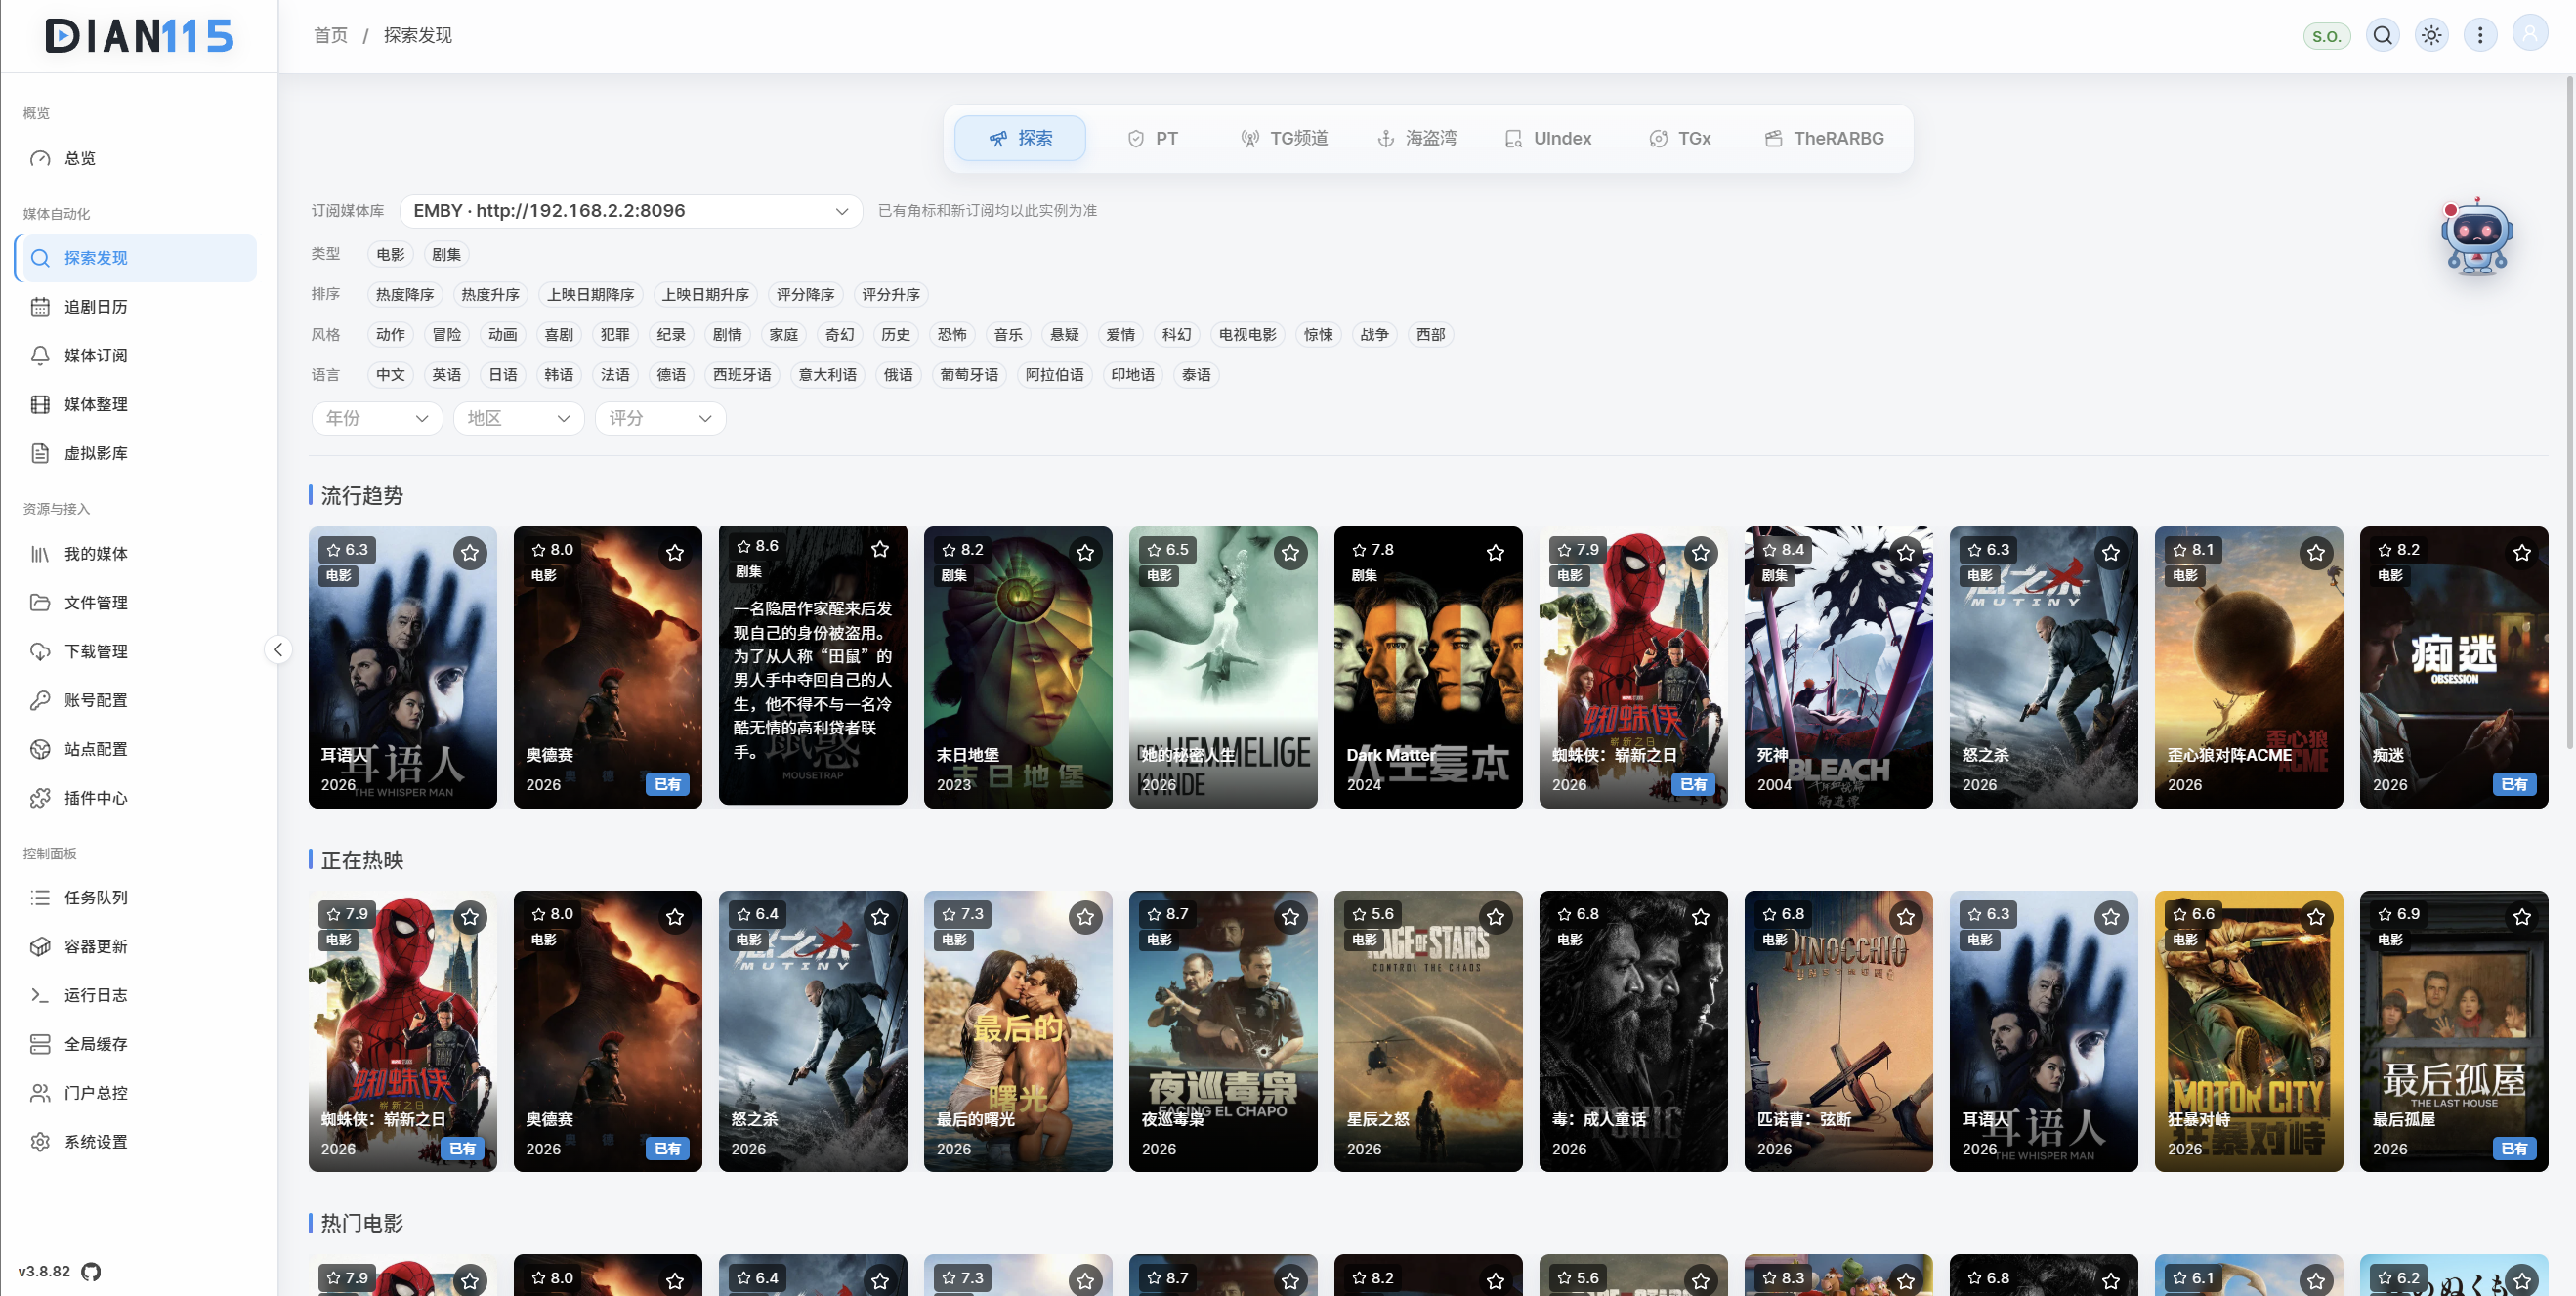2576x1296 pixels.
Task: Open 站点配置 site settings
Action: point(136,750)
